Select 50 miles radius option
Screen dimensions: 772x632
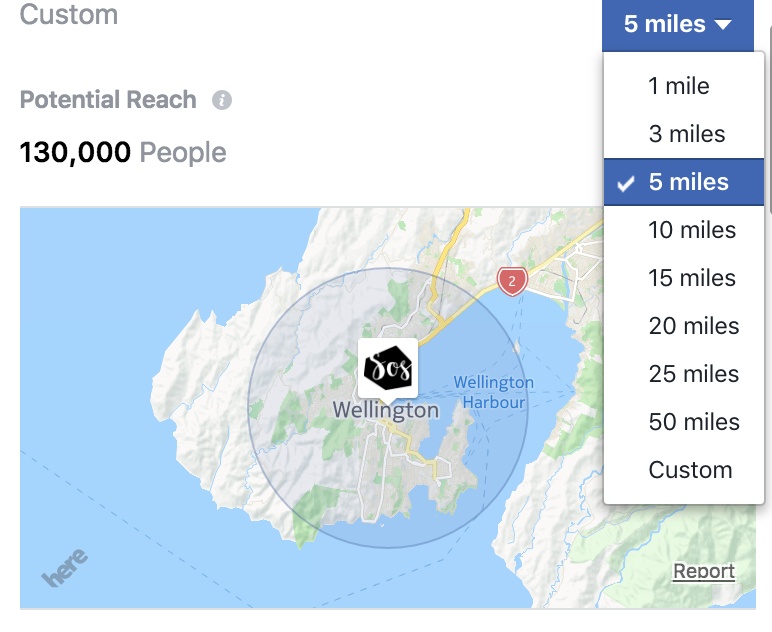[684, 422]
